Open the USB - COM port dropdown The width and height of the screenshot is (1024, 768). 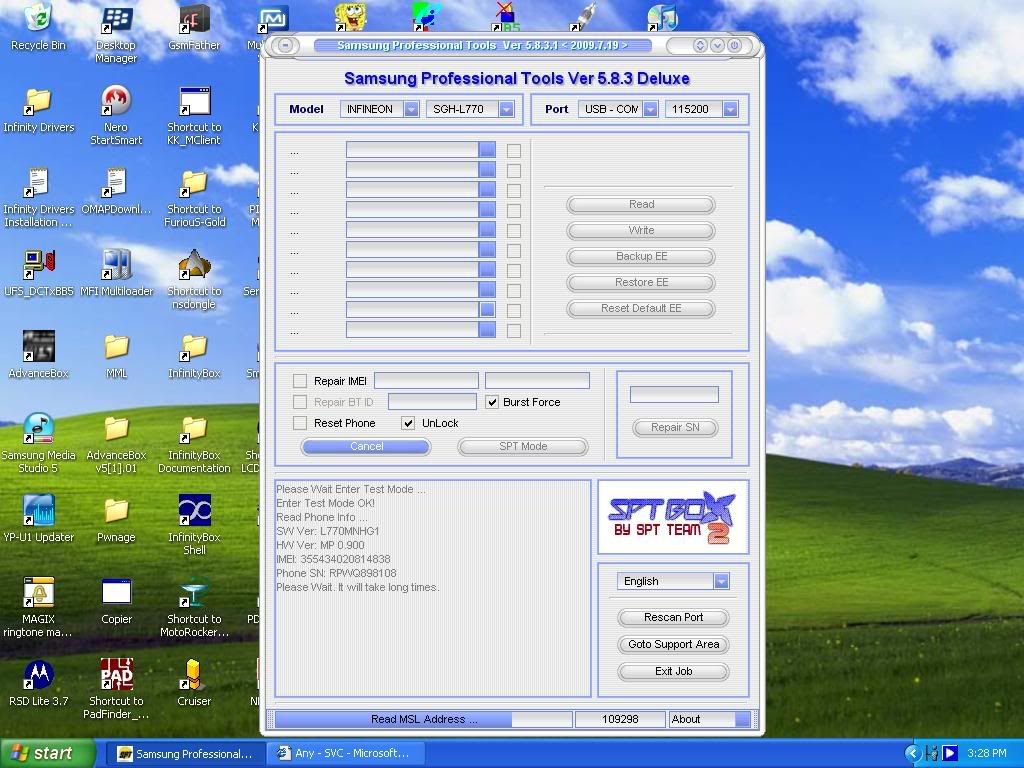point(650,109)
